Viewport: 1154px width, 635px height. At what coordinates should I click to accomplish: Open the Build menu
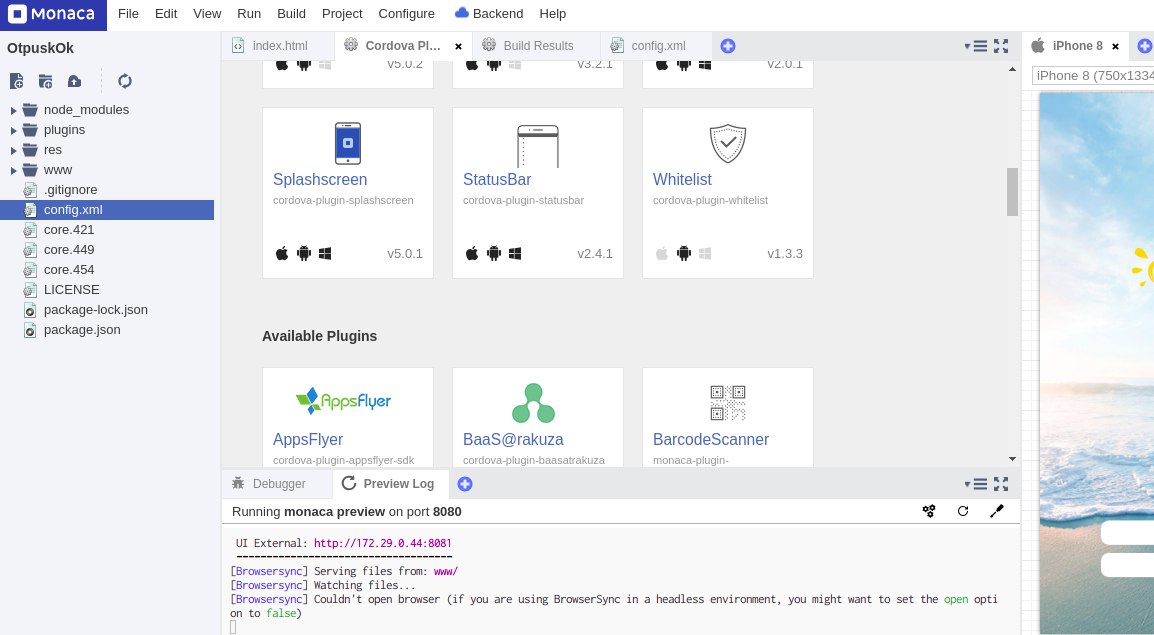click(291, 13)
